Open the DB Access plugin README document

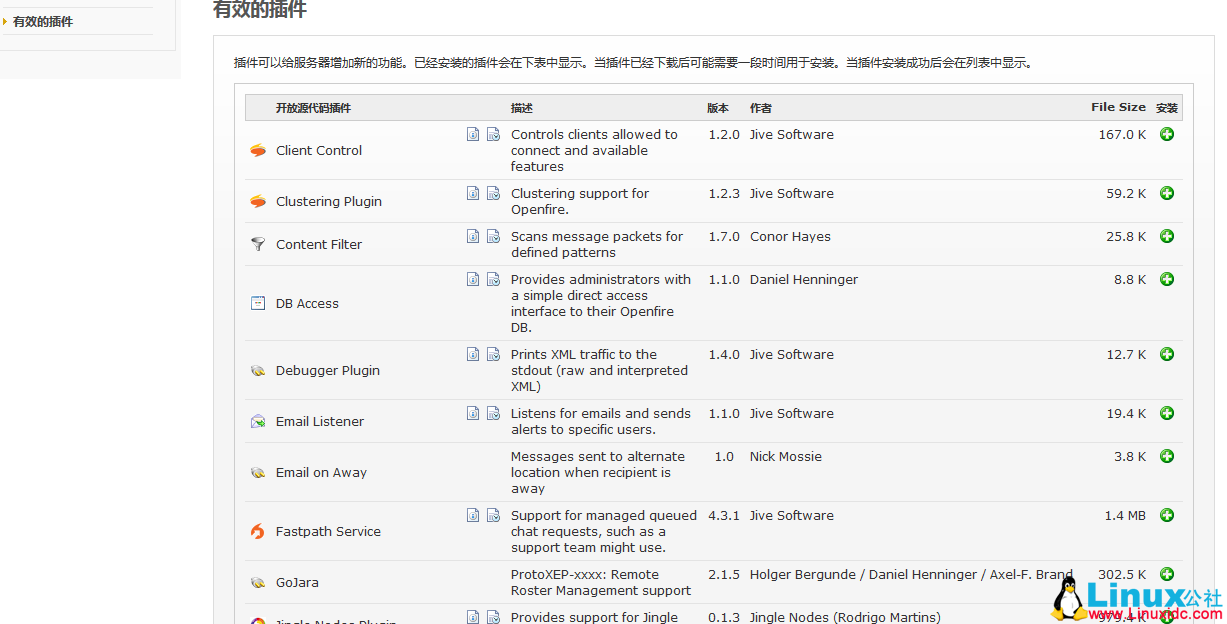point(472,279)
